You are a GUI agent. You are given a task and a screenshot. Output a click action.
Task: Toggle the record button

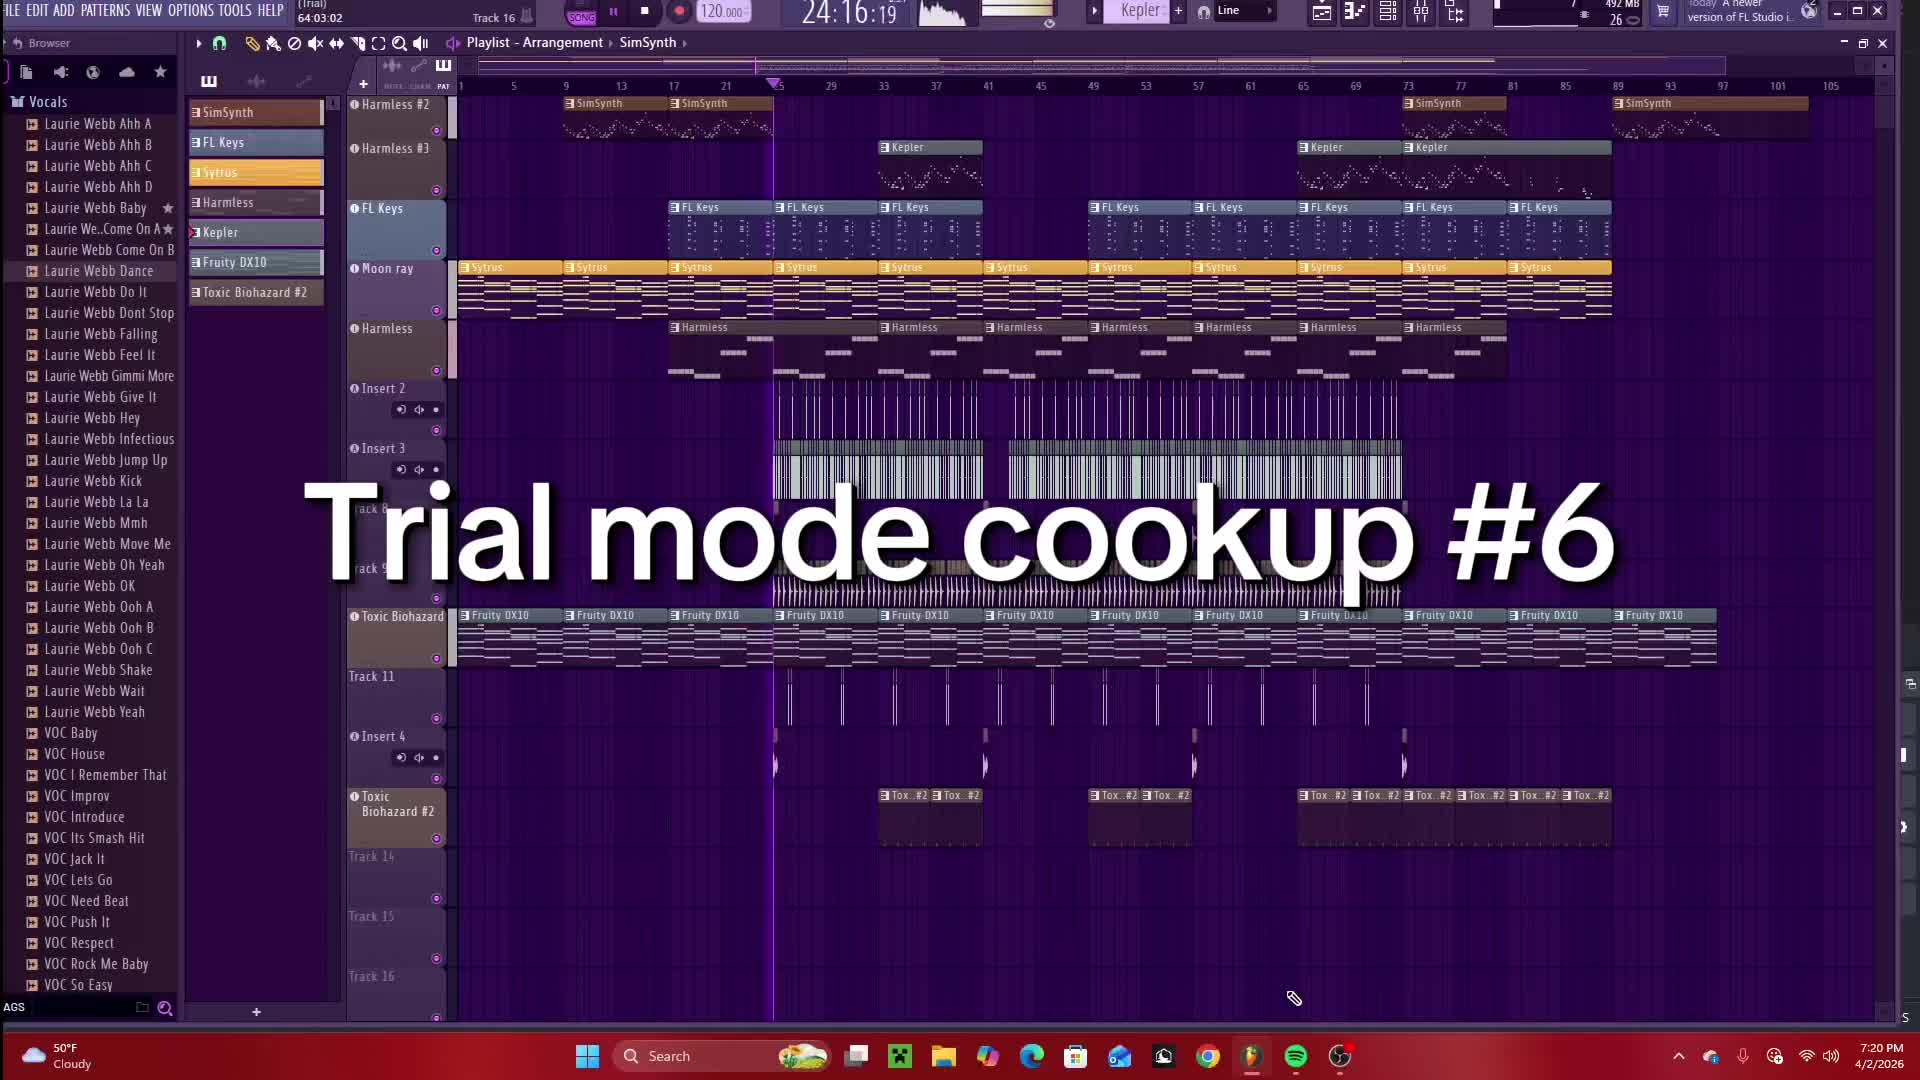679,12
